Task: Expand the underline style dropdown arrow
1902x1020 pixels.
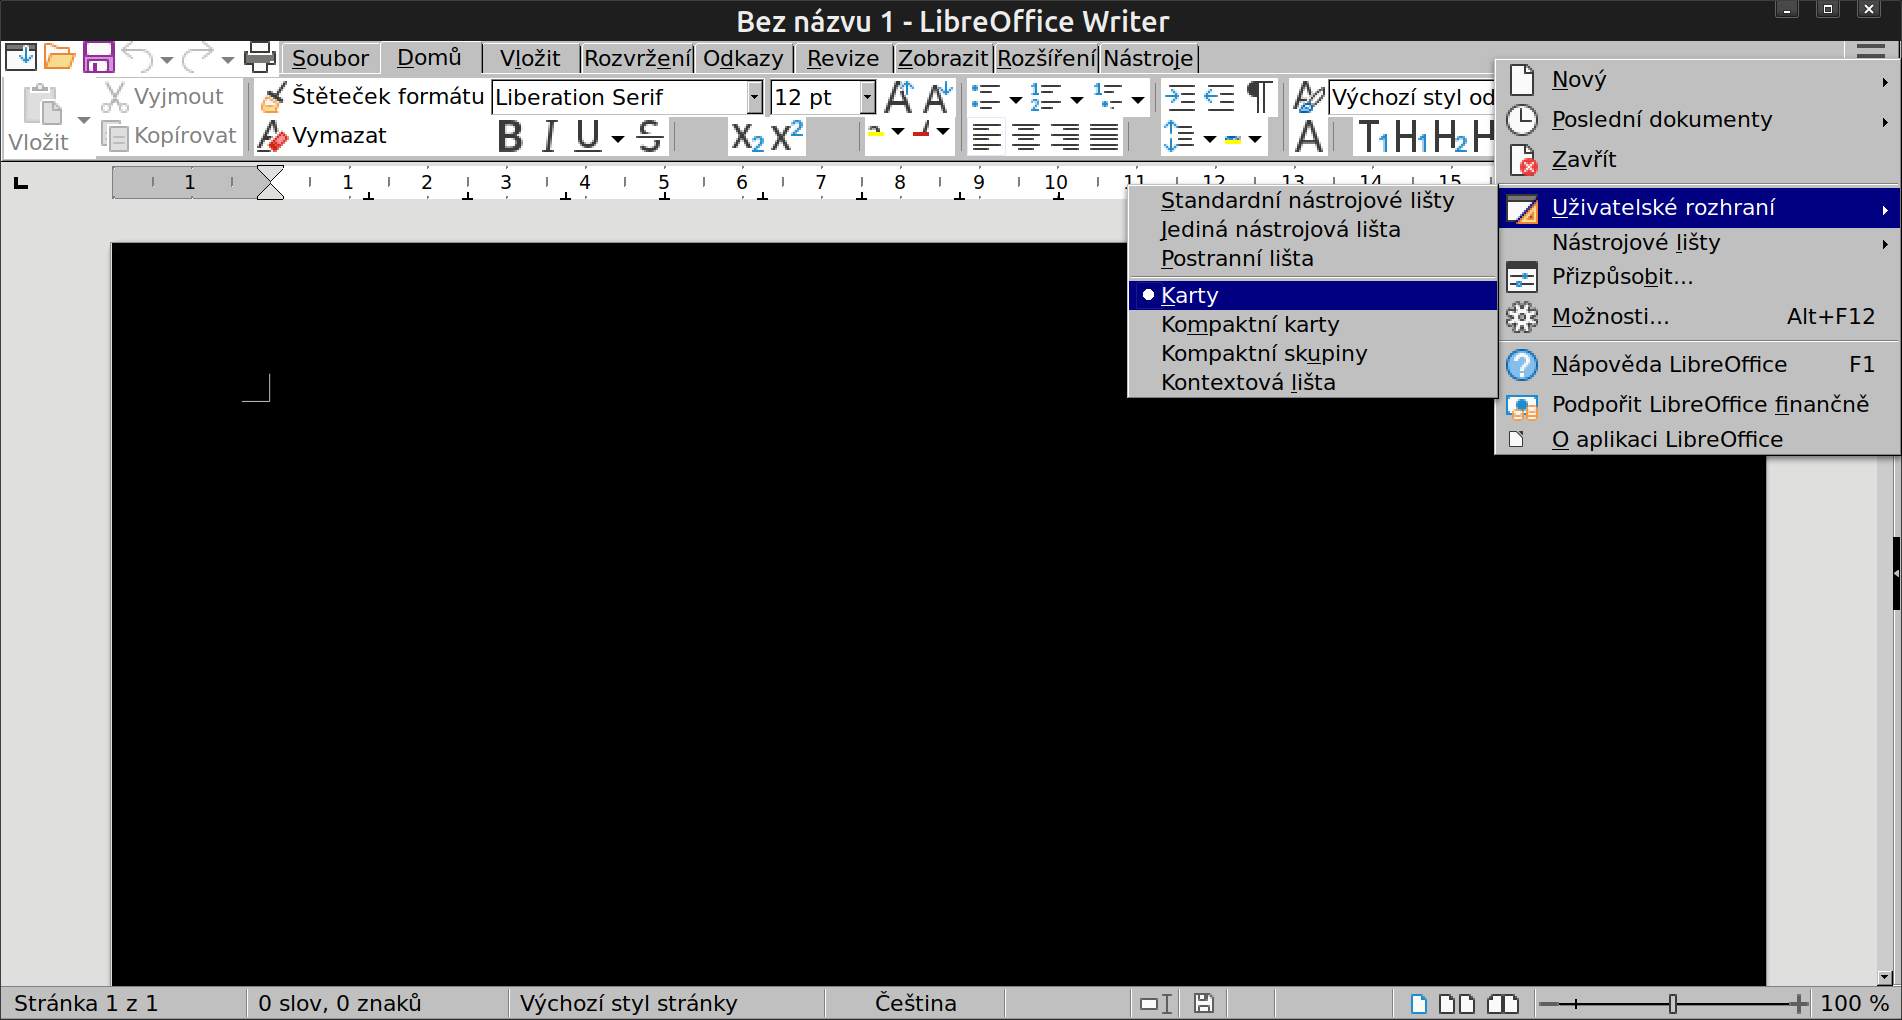Action: [x=617, y=138]
